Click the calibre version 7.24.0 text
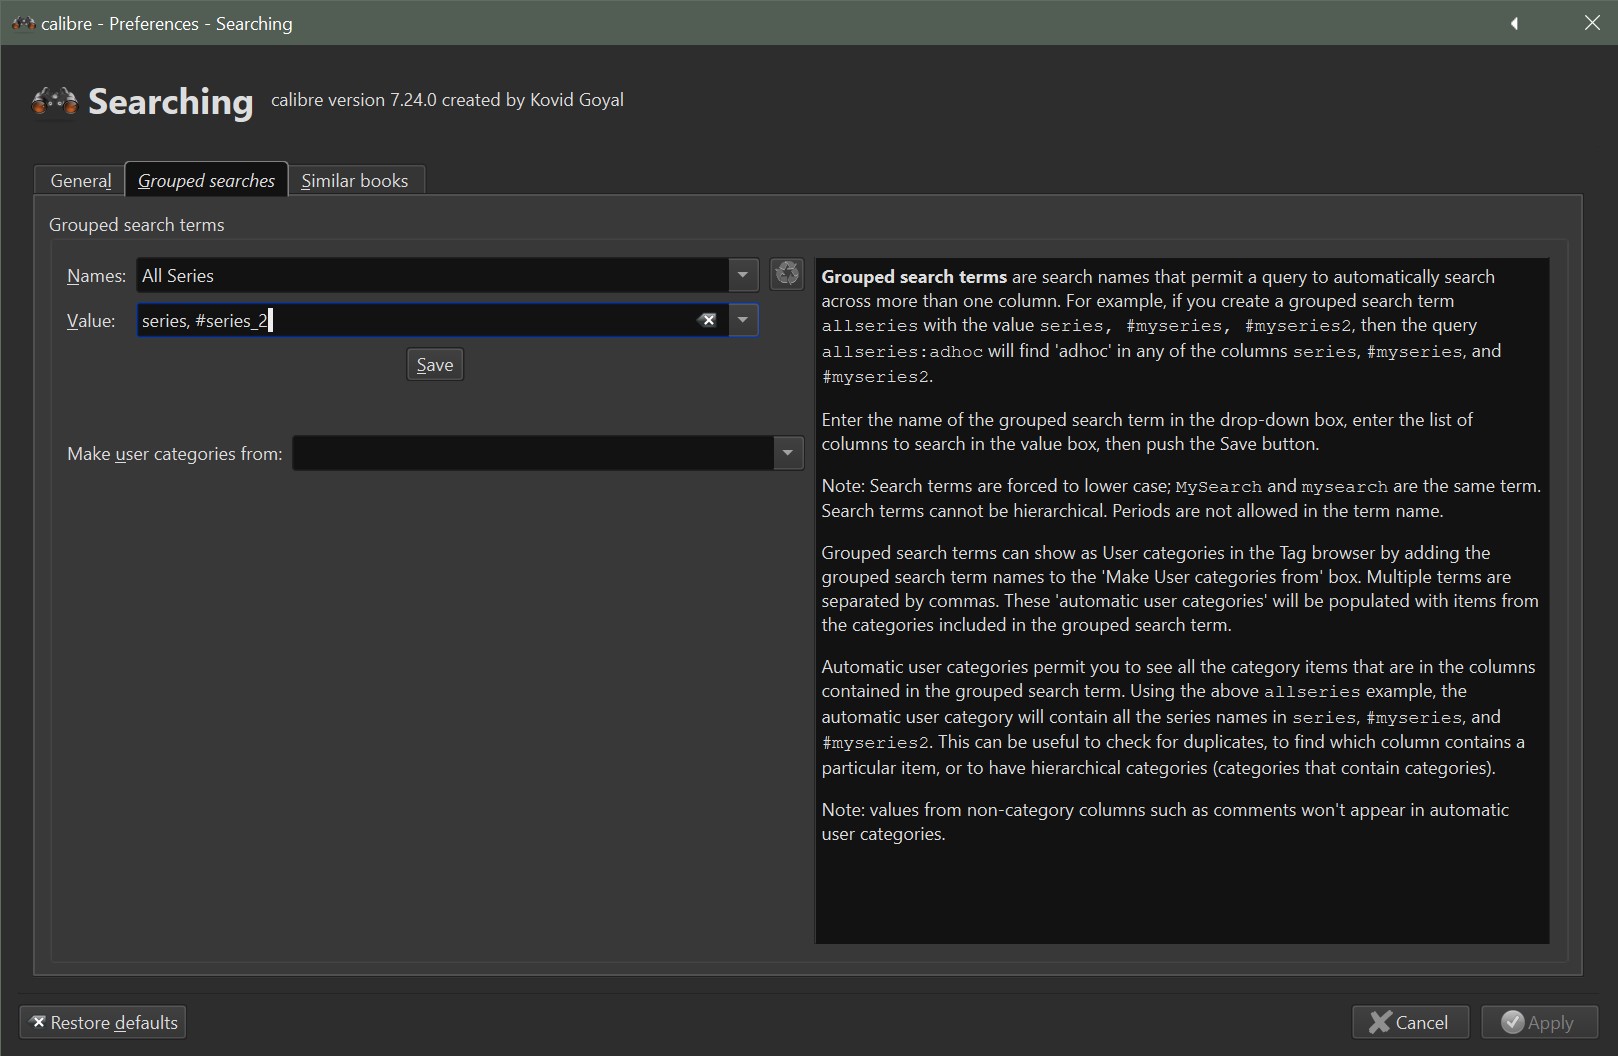The width and height of the screenshot is (1618, 1056). click(x=447, y=100)
